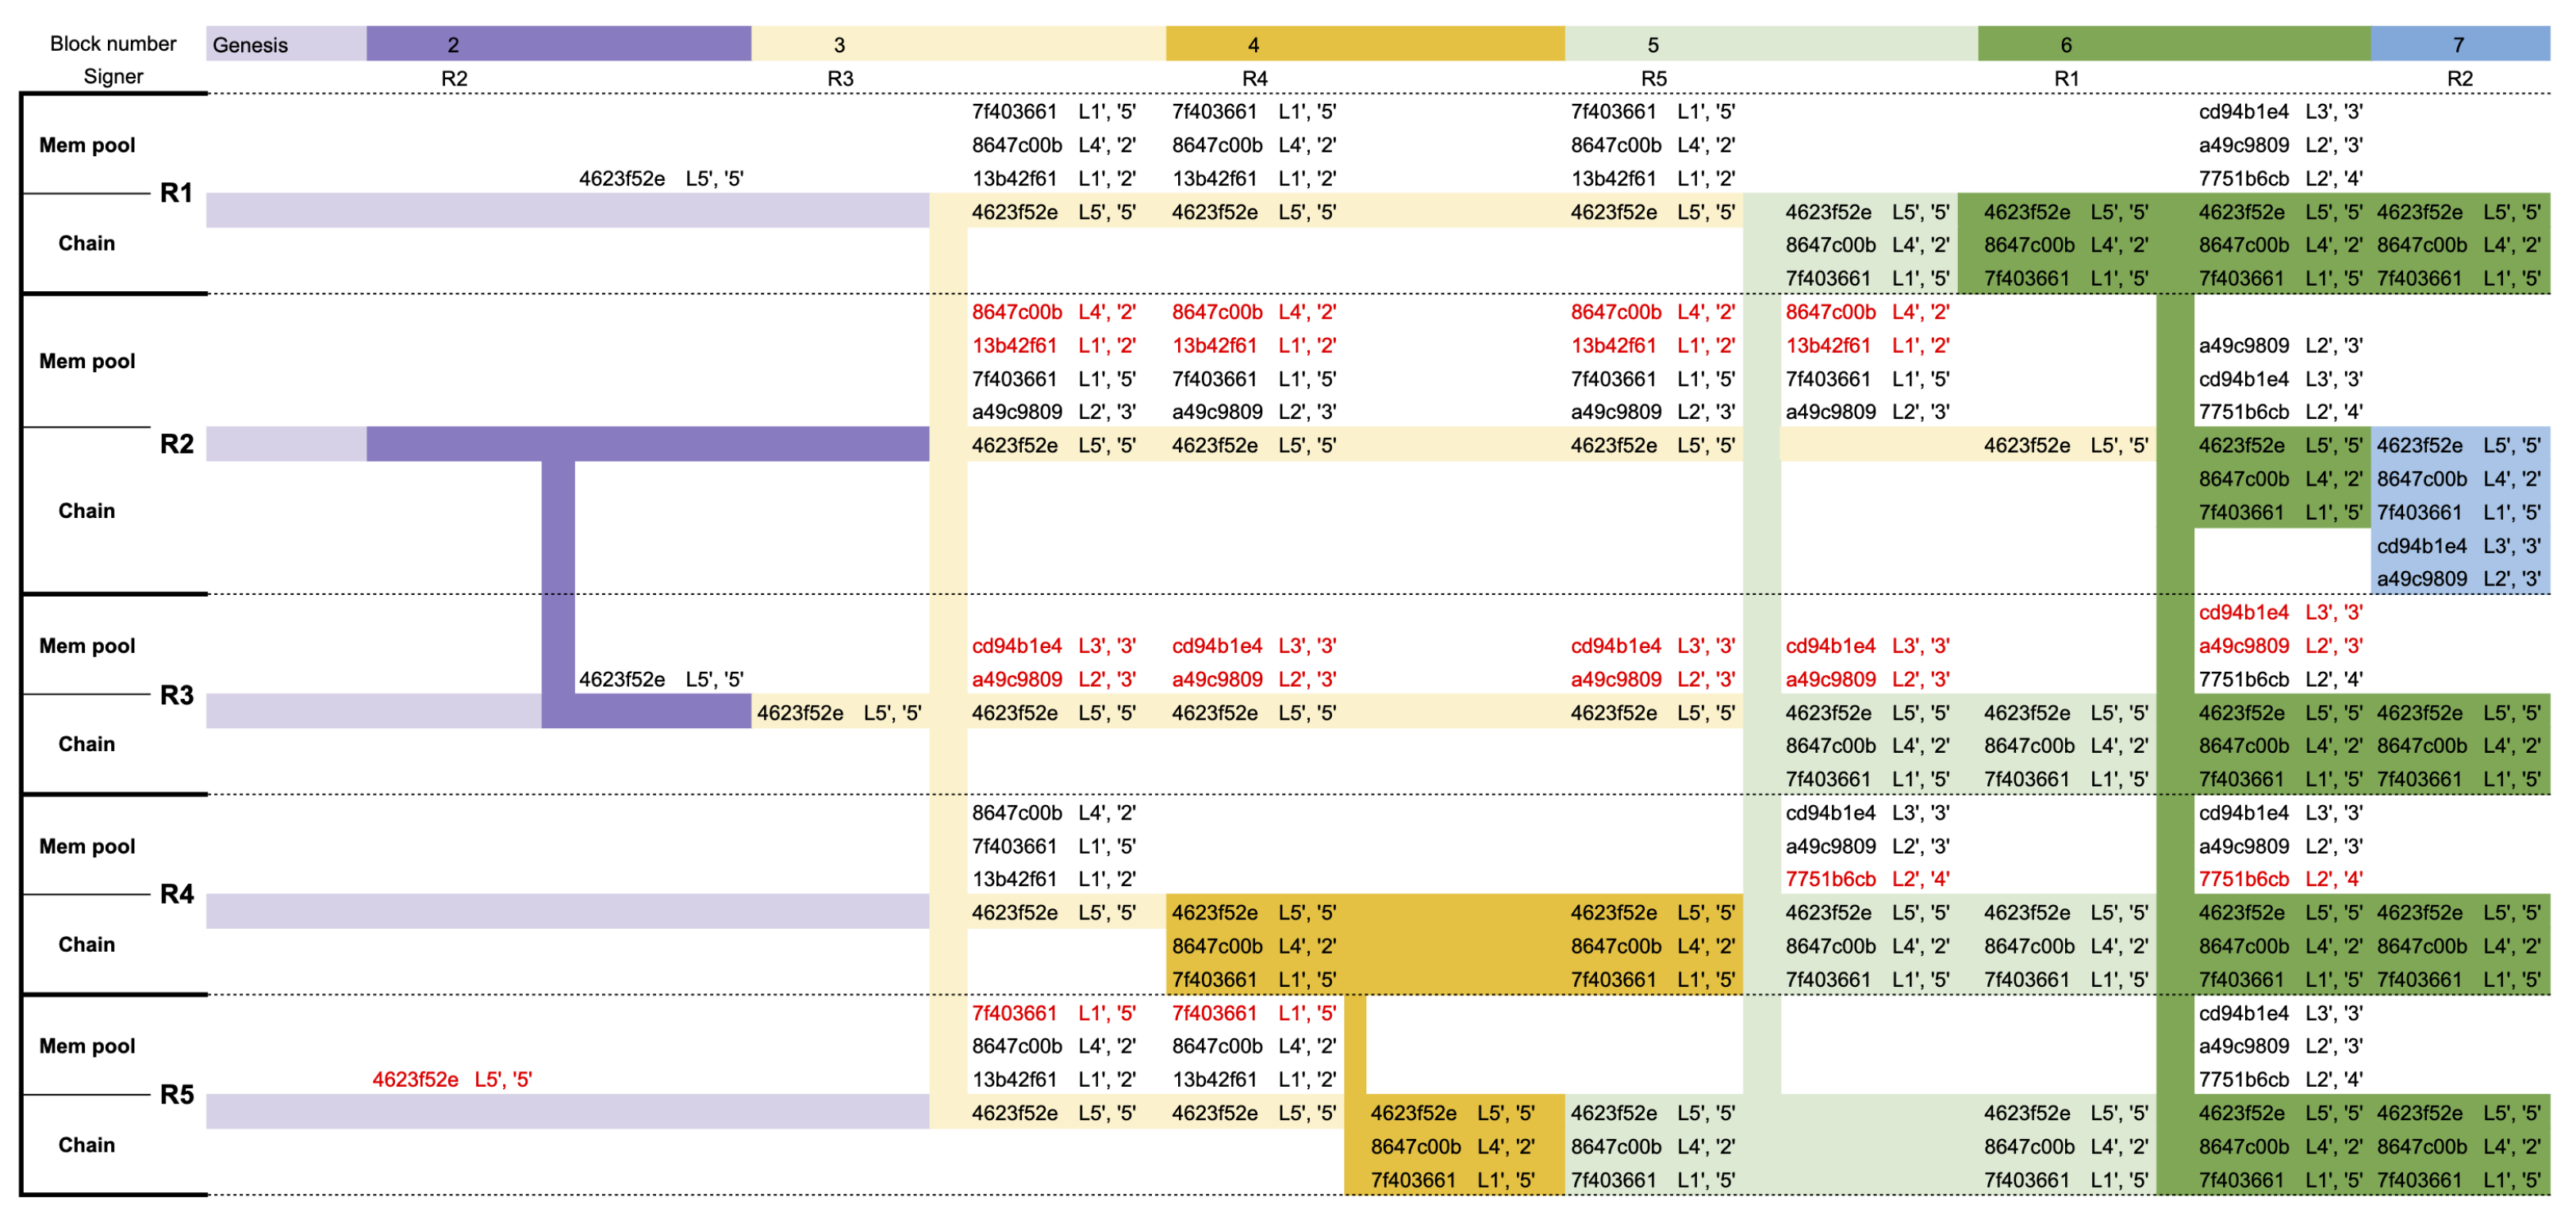Click signer R5 under block 5
The width and height of the screenshot is (2576, 1220).
[1653, 78]
